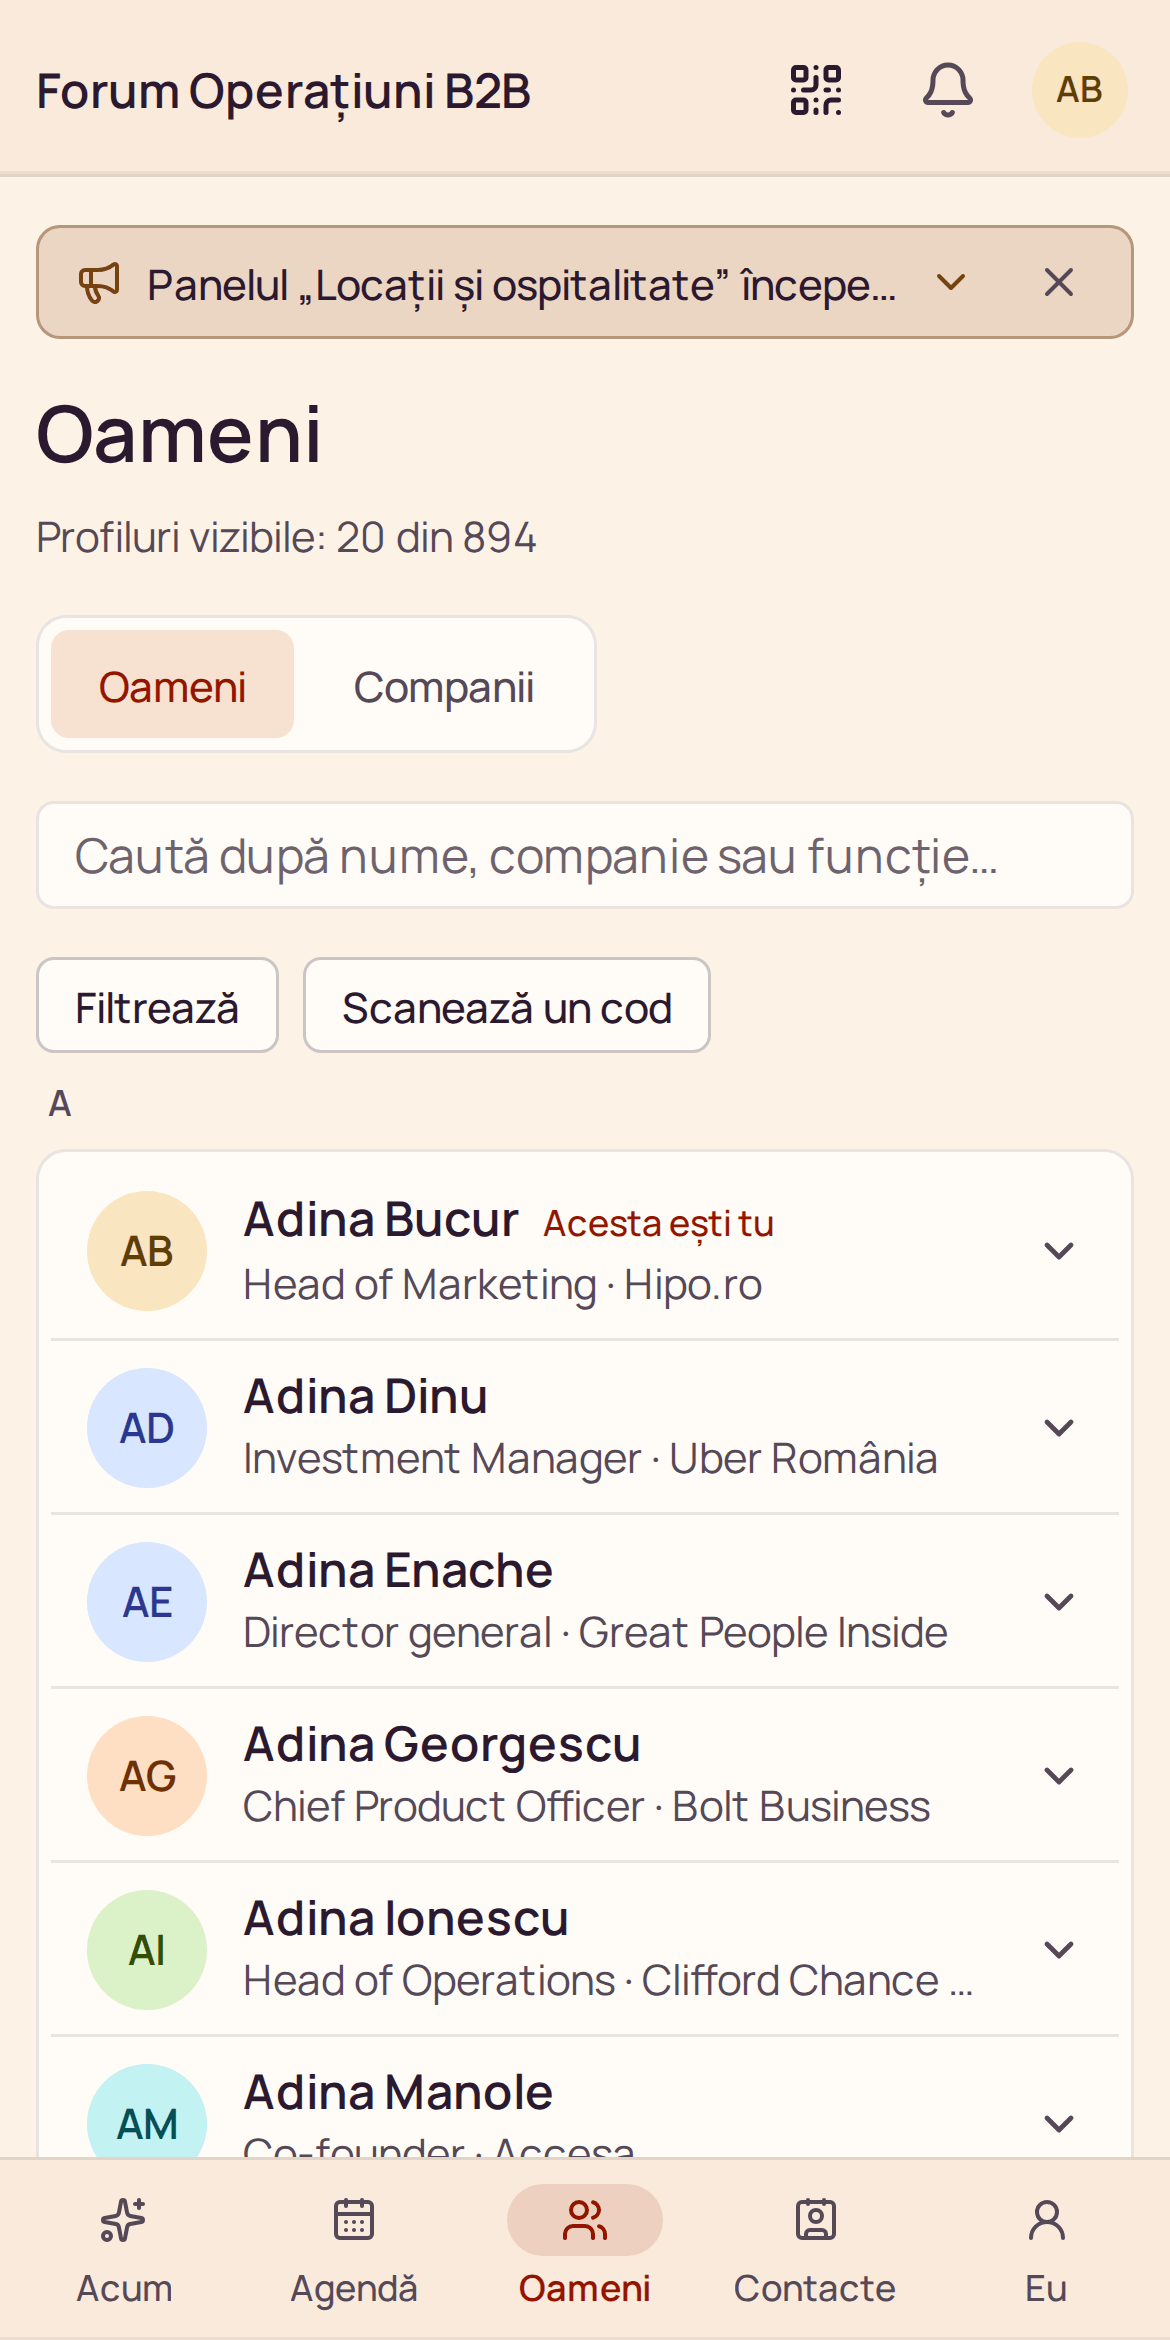The height and width of the screenshot is (2340, 1170).
Task: Open the Eu profile tab icon
Action: point(1046,2220)
